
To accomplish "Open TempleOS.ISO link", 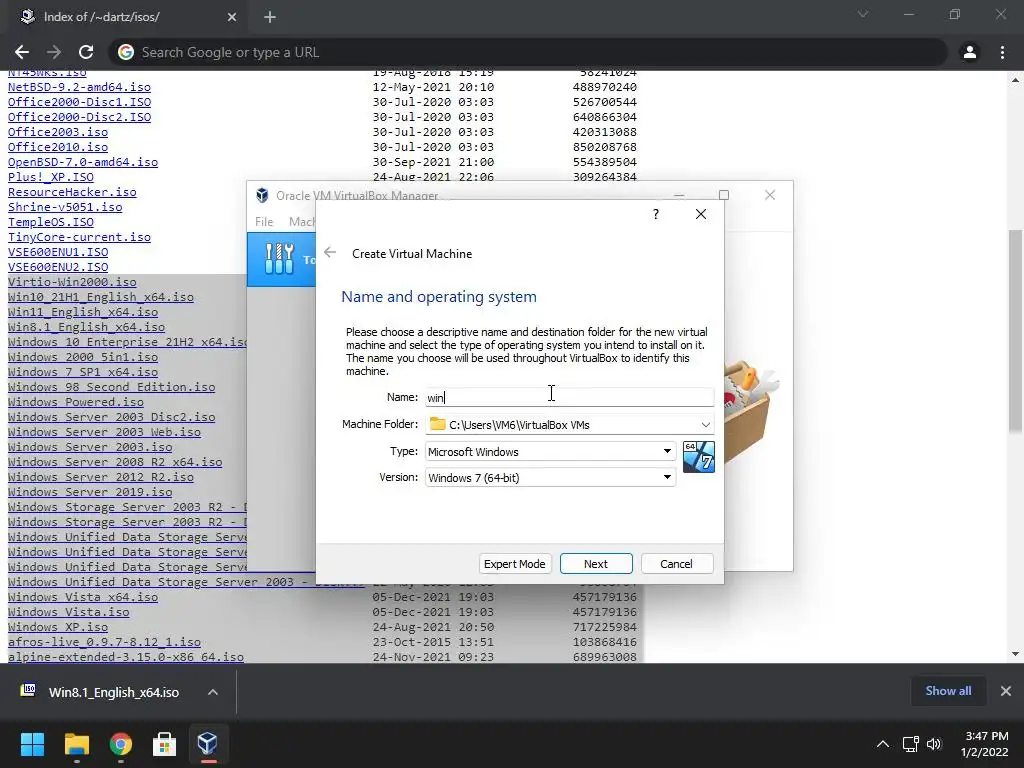I will pos(50,222).
